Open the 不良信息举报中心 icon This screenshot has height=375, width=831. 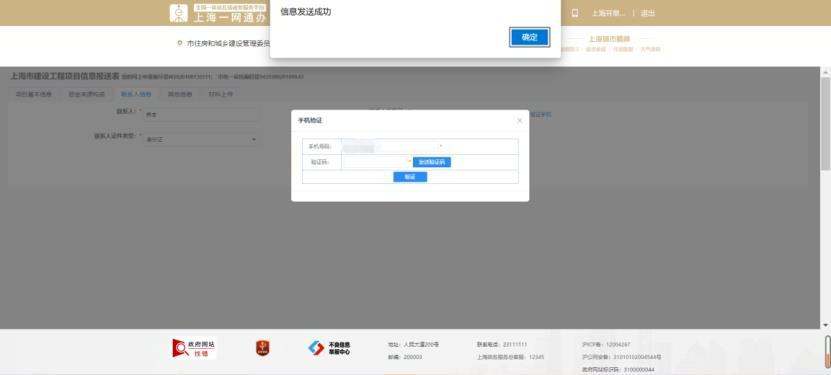pyautogui.click(x=329, y=348)
